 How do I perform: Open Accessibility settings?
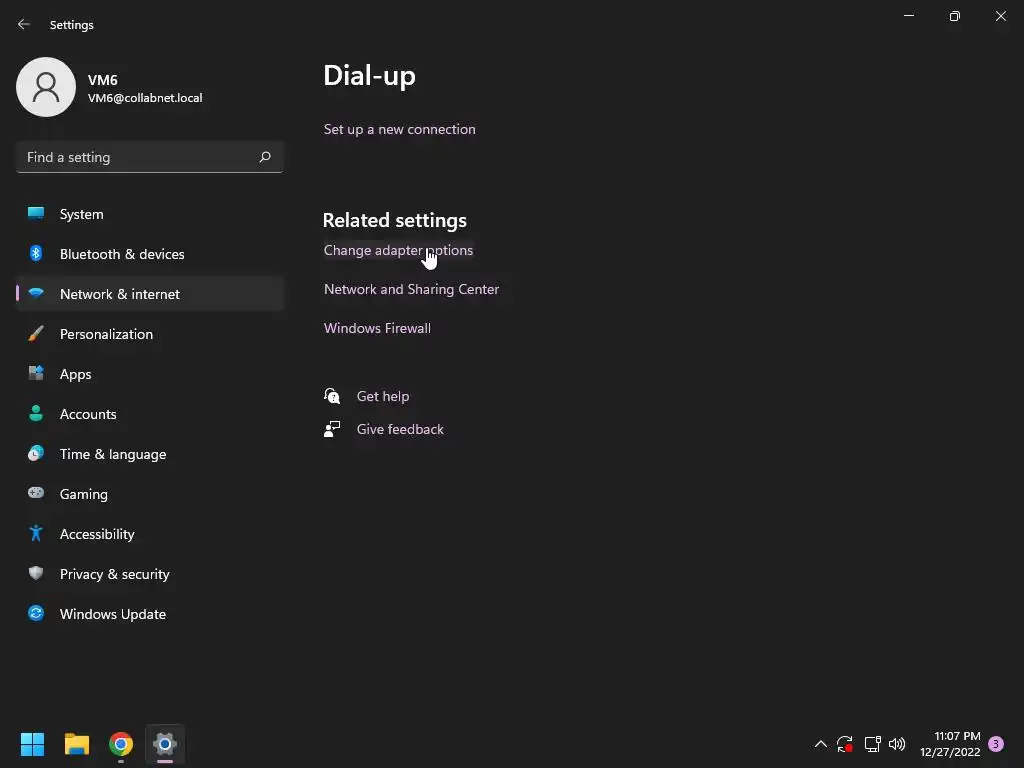click(x=150, y=534)
